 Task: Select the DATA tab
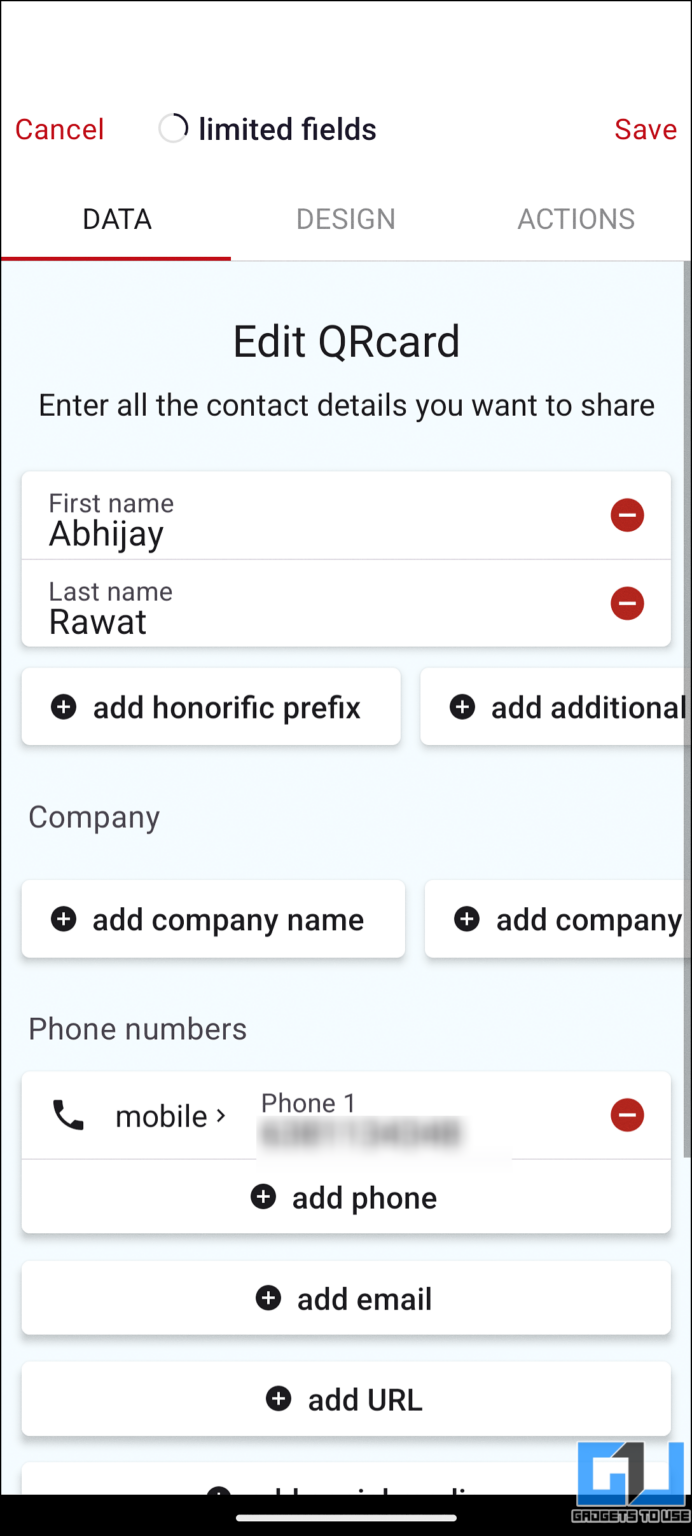tap(116, 219)
